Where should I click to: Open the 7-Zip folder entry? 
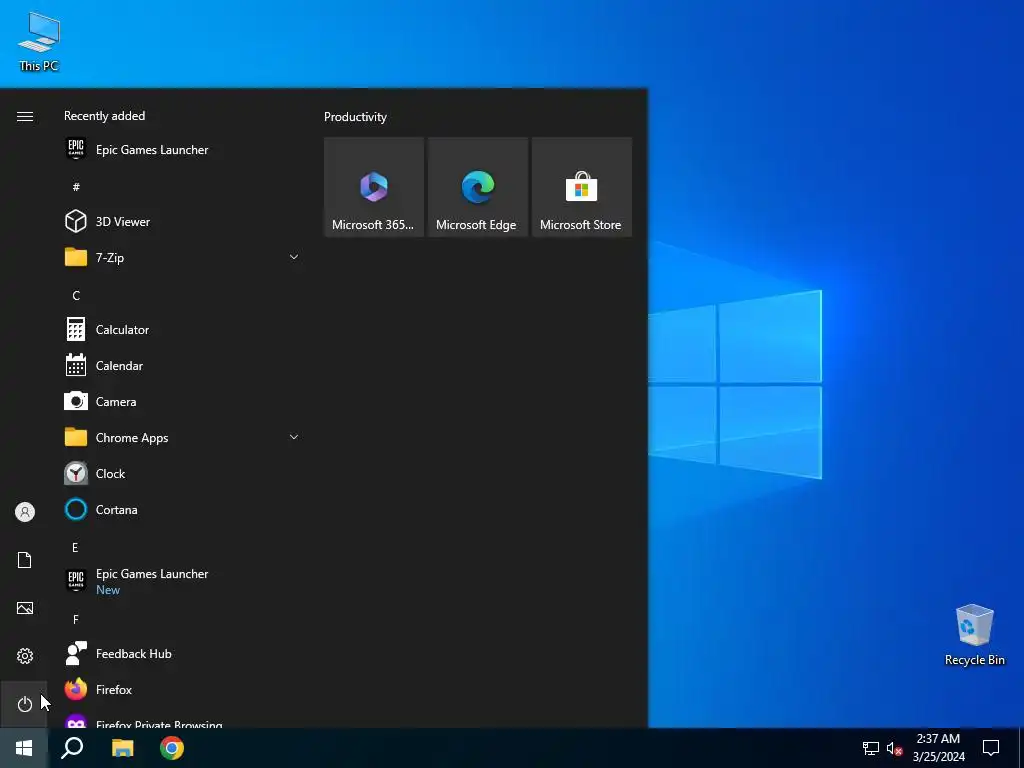tap(183, 257)
